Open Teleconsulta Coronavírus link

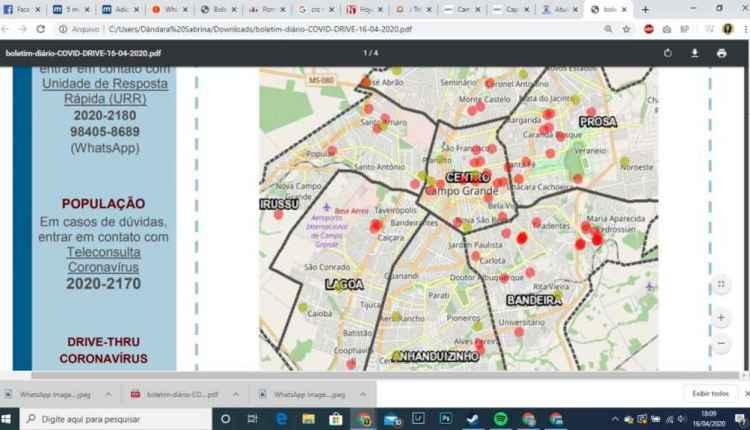pos(103,260)
